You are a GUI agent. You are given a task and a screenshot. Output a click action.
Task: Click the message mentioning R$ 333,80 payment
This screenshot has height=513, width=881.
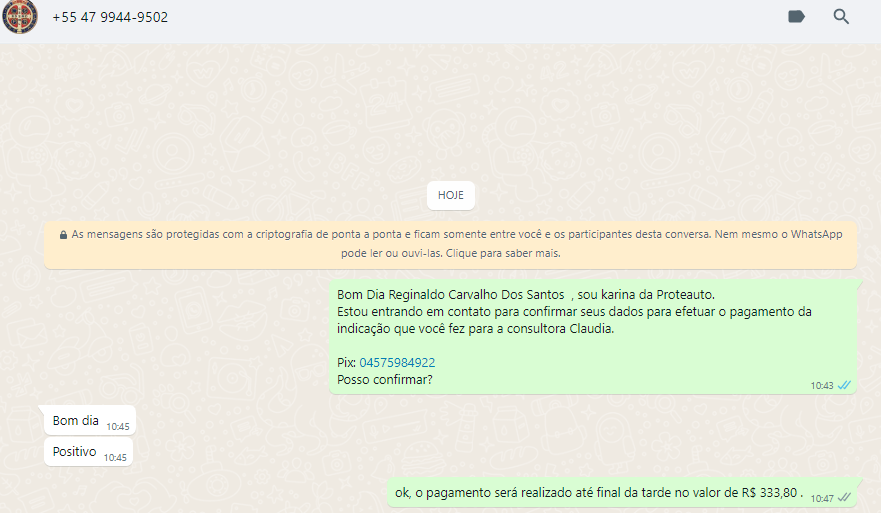coord(598,492)
